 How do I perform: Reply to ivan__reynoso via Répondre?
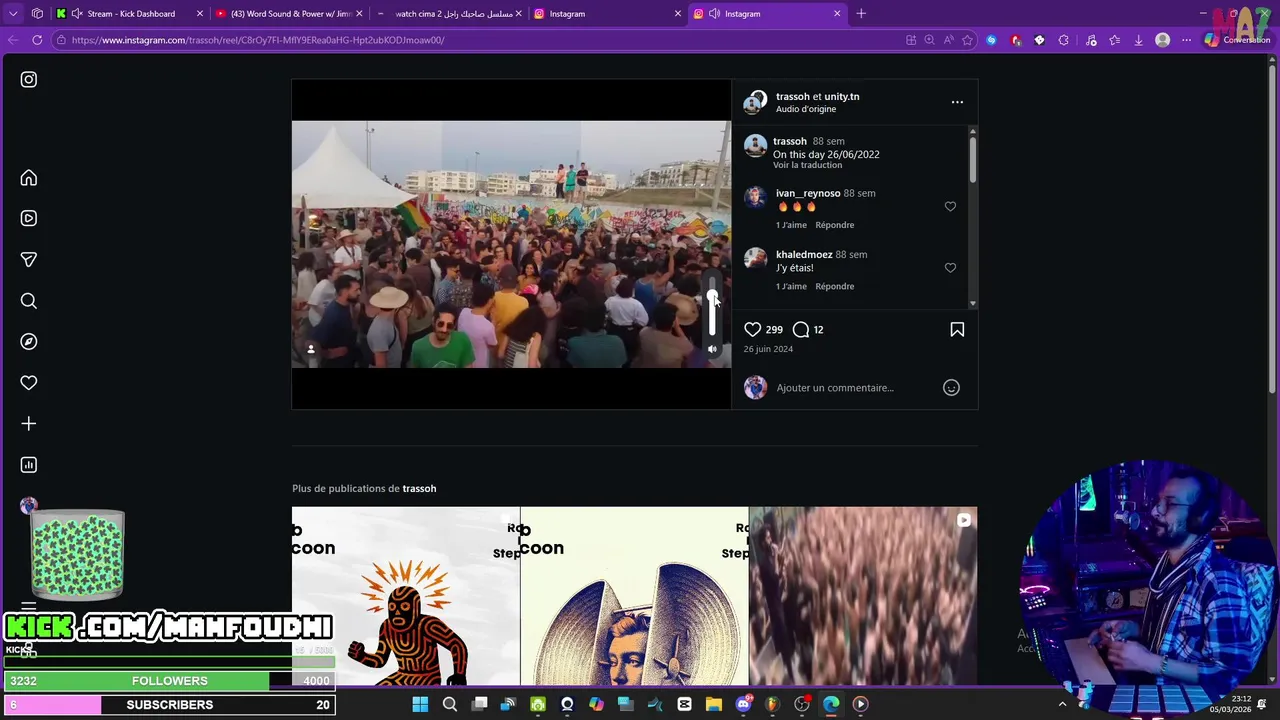[x=834, y=225]
